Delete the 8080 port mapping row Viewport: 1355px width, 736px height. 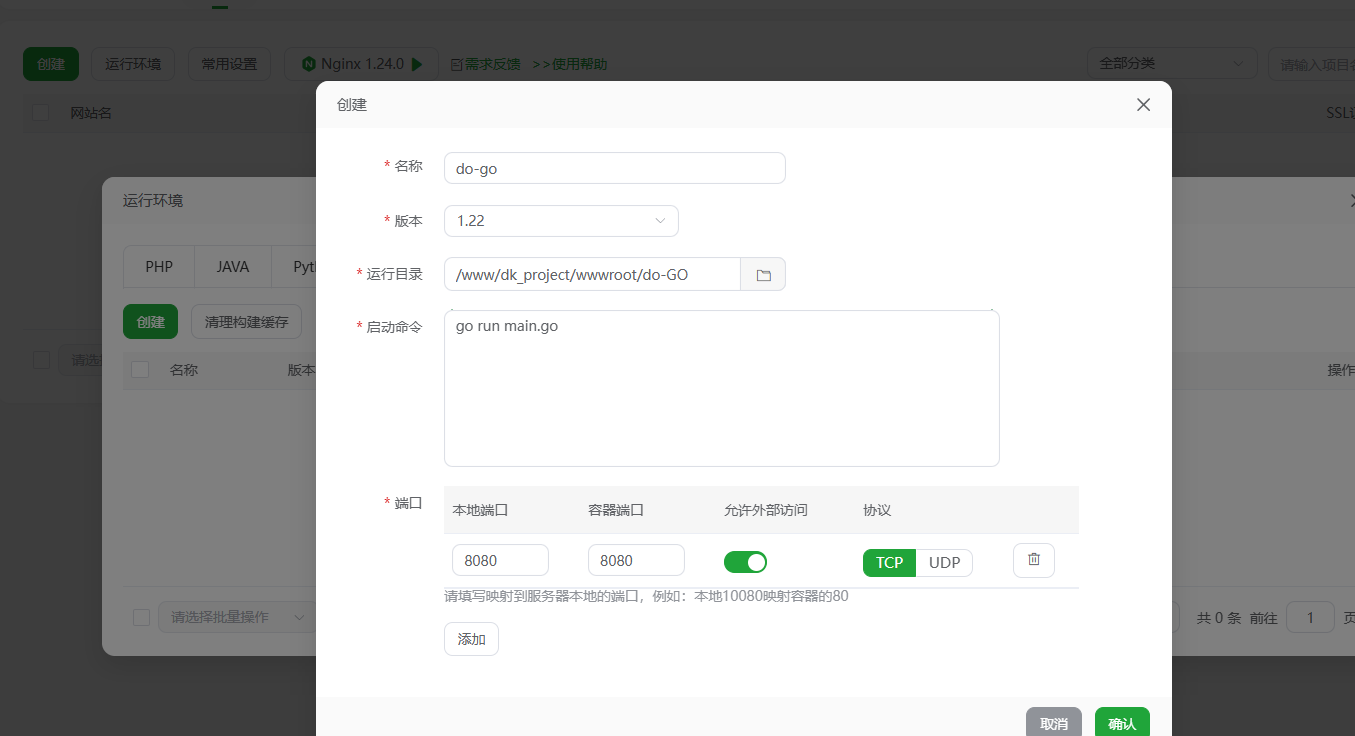[x=1033, y=560]
